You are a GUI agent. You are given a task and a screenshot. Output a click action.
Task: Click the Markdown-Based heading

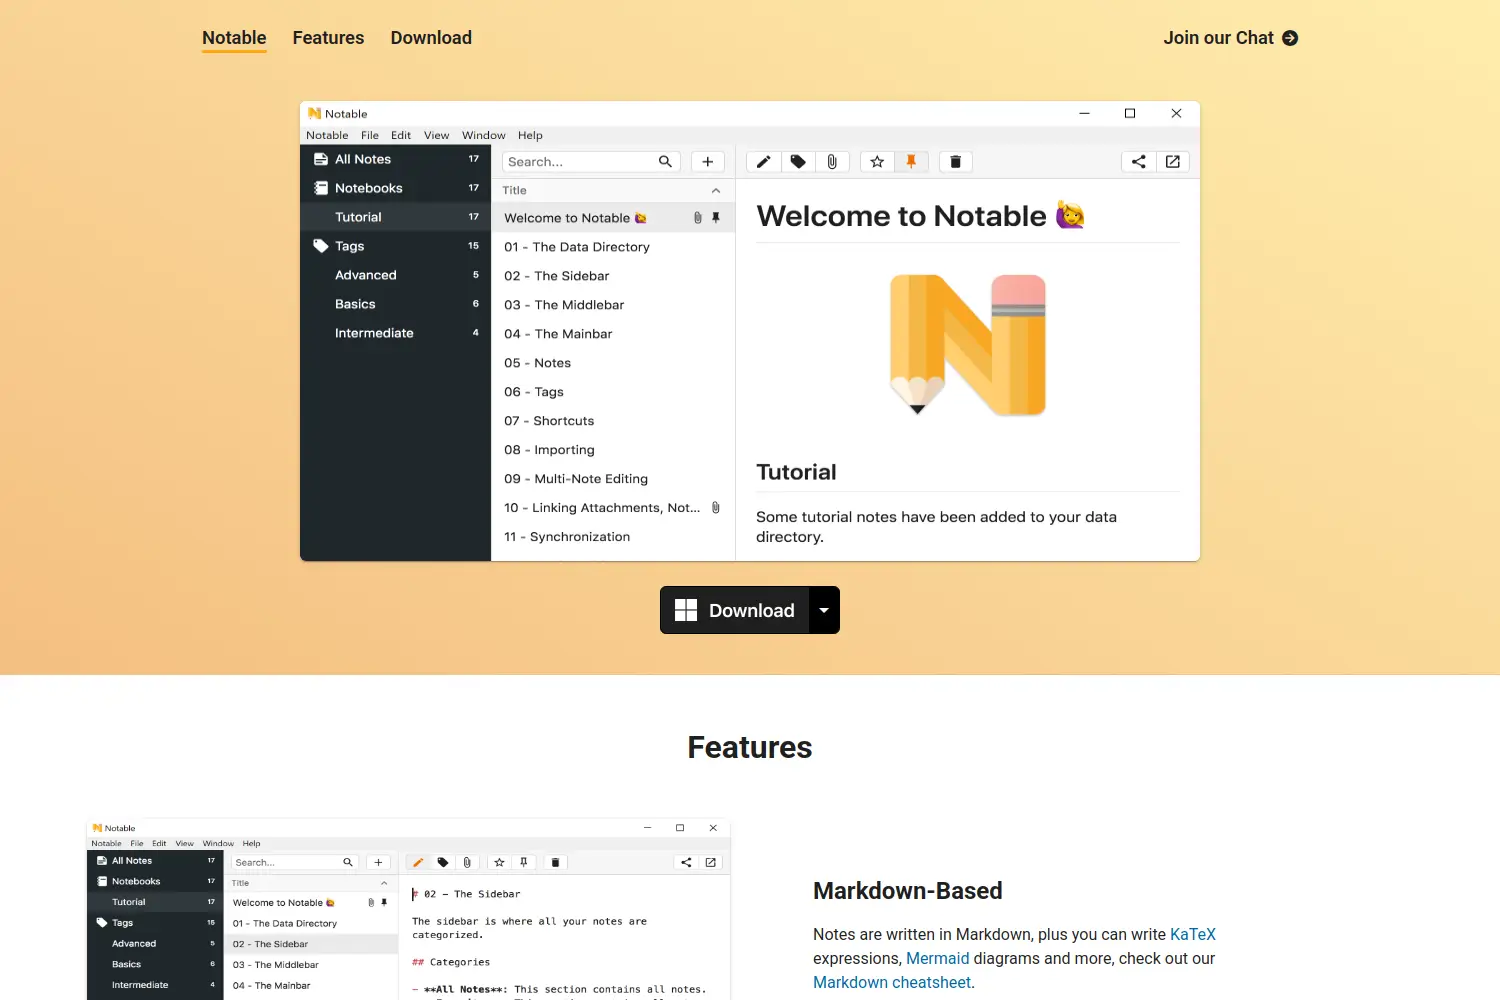[x=907, y=891]
